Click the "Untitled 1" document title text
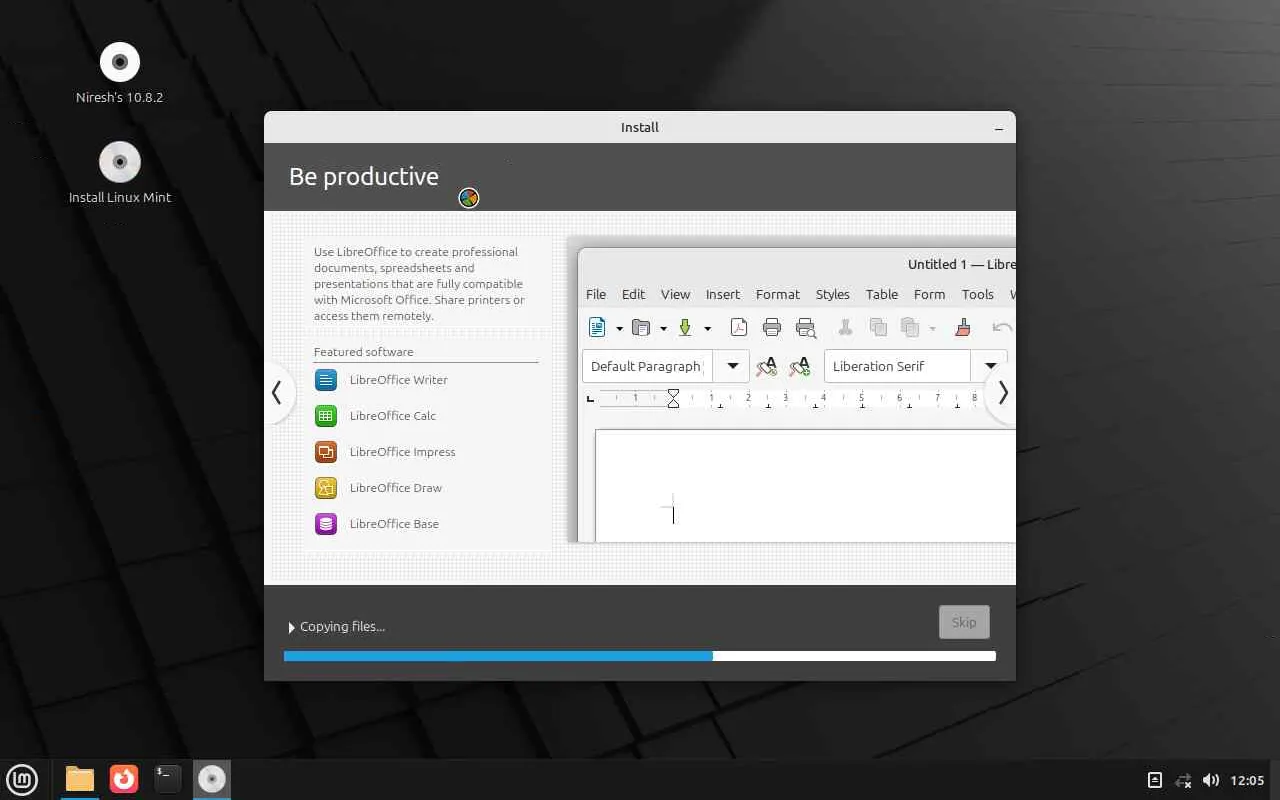This screenshot has height=800, width=1280. tap(938, 265)
